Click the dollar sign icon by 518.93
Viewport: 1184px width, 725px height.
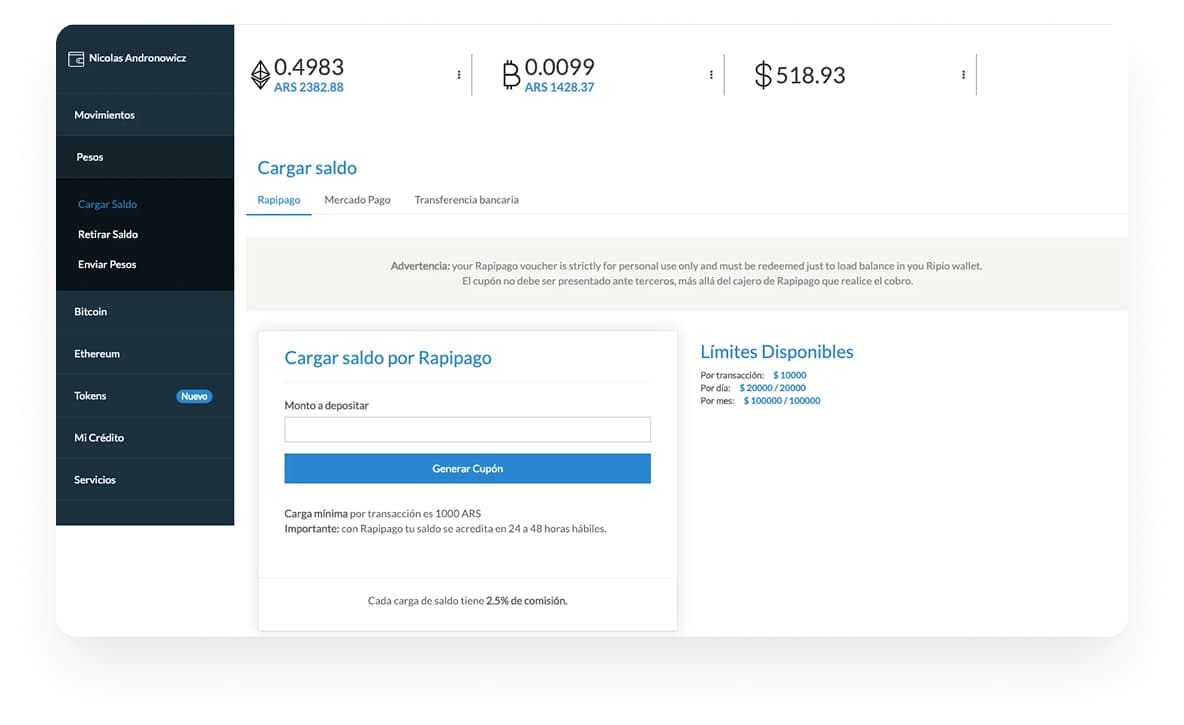click(763, 75)
